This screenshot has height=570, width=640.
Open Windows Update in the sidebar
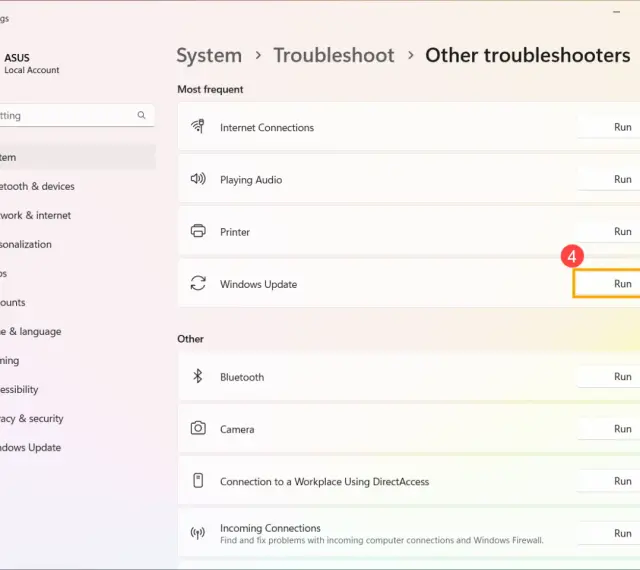tap(31, 447)
